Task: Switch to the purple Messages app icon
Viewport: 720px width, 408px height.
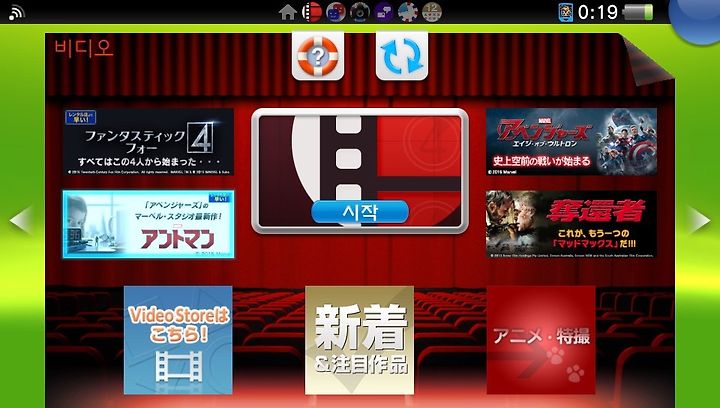Action: click(383, 12)
